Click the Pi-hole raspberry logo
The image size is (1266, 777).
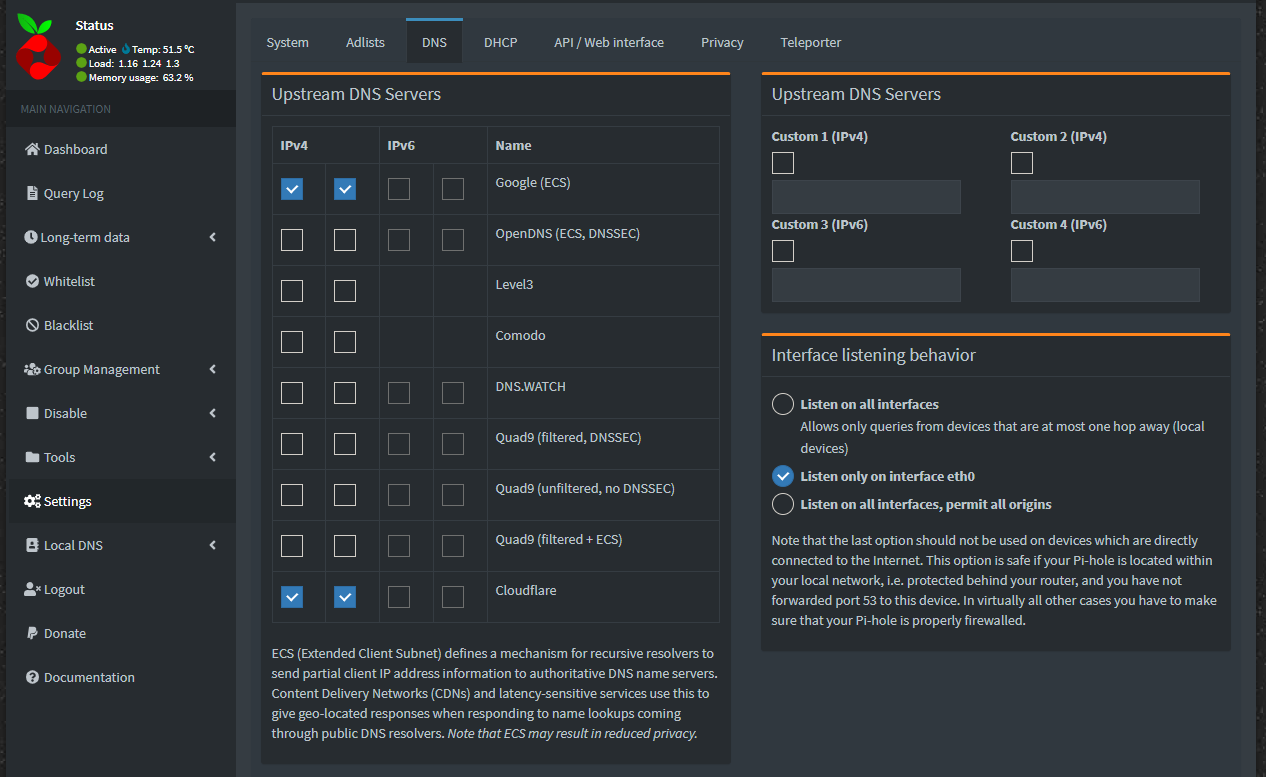(38, 47)
